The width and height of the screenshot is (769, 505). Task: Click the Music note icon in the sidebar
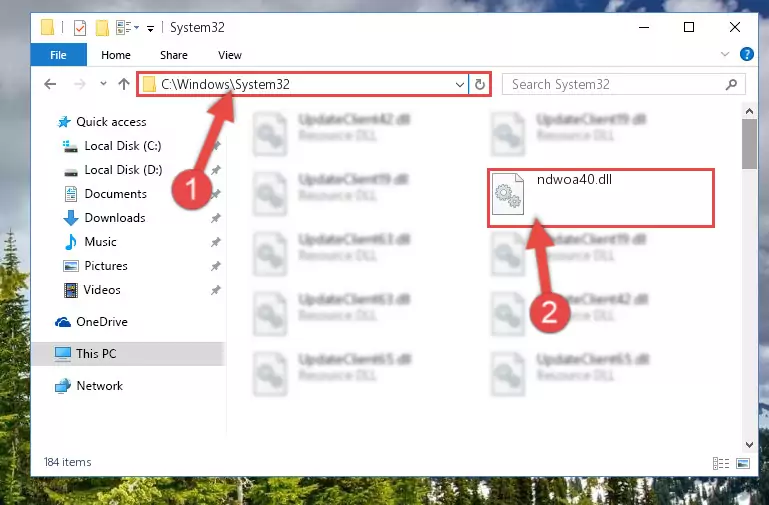(x=71, y=242)
